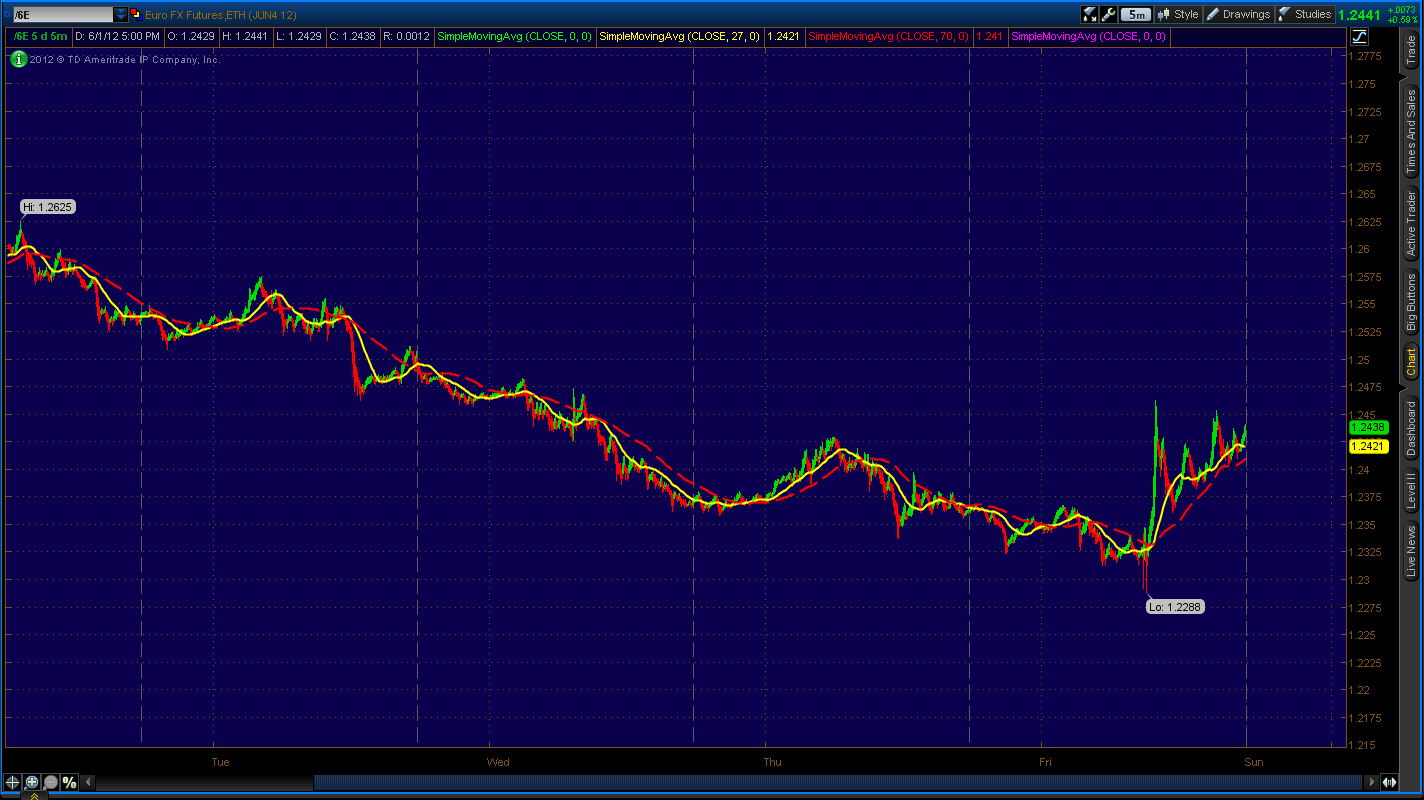The width and height of the screenshot is (1424, 800).
Task: Switch to the Level II tab
Action: tap(1411, 491)
